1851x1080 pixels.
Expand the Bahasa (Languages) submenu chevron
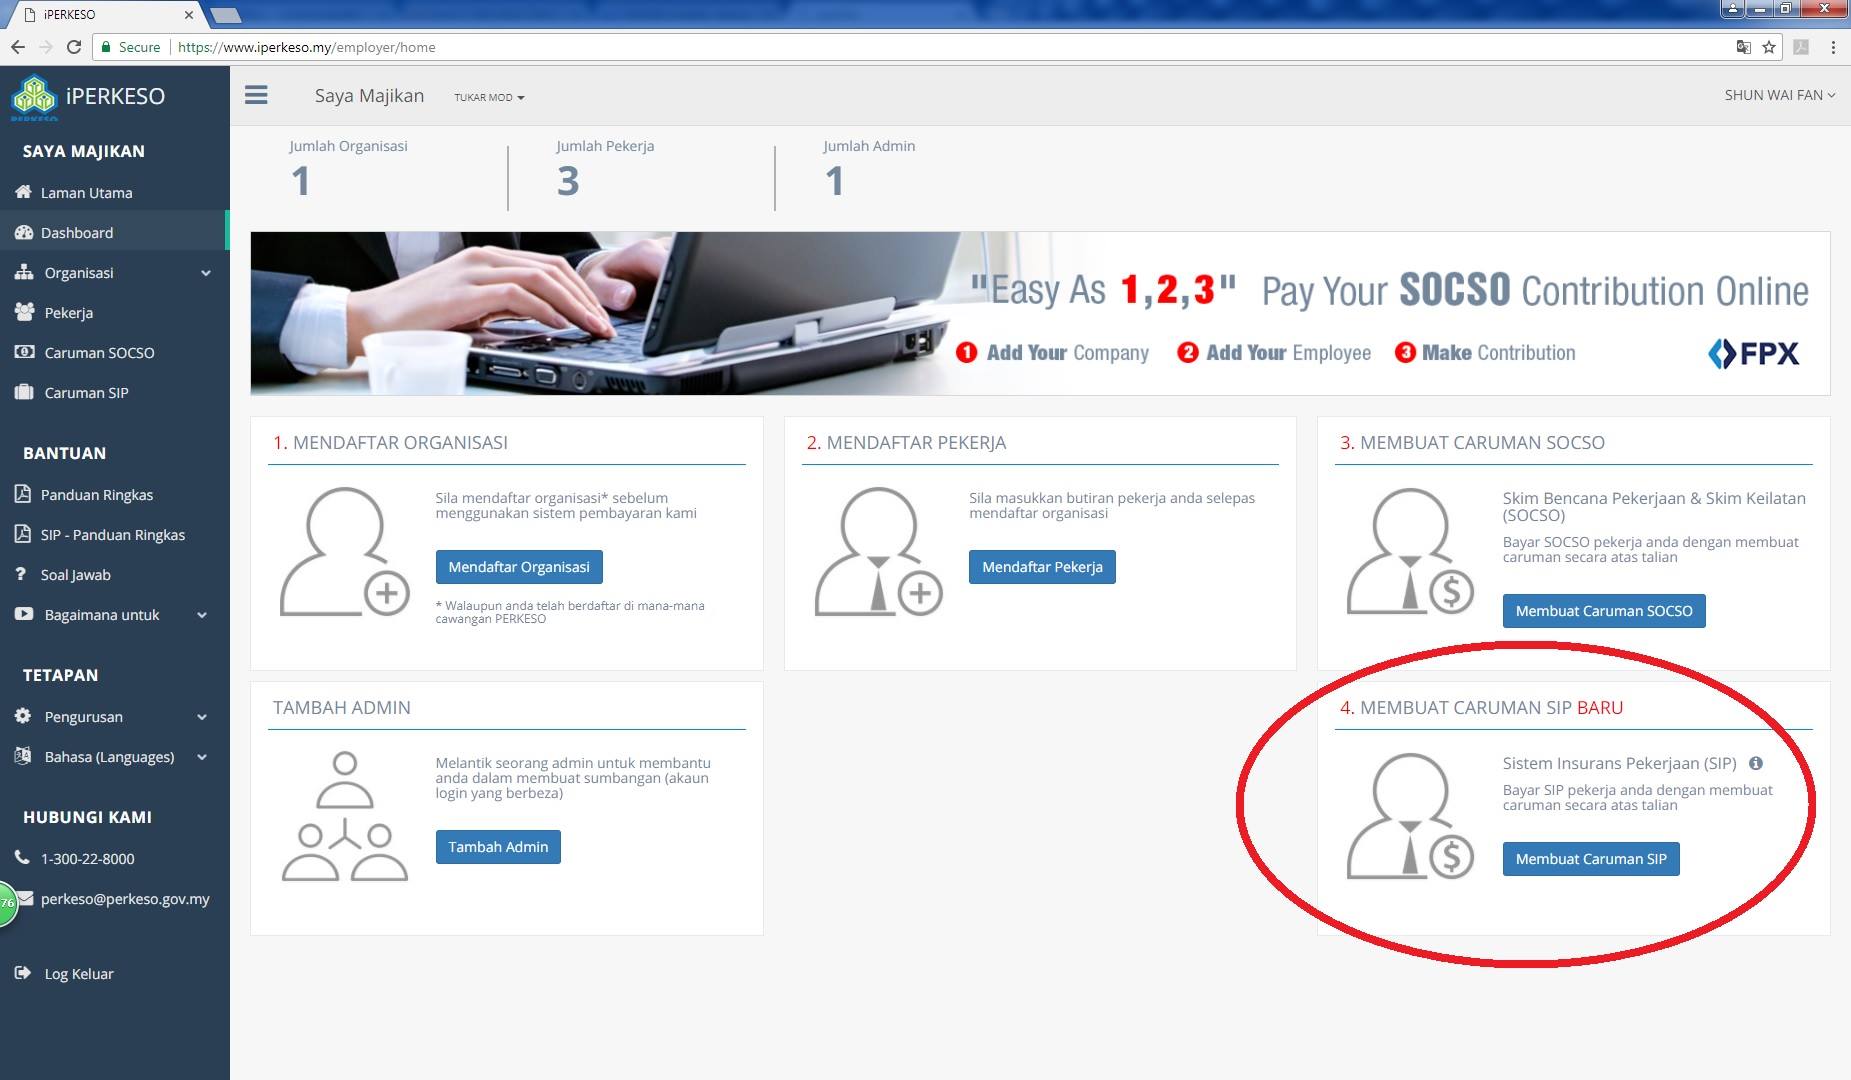[x=202, y=757]
